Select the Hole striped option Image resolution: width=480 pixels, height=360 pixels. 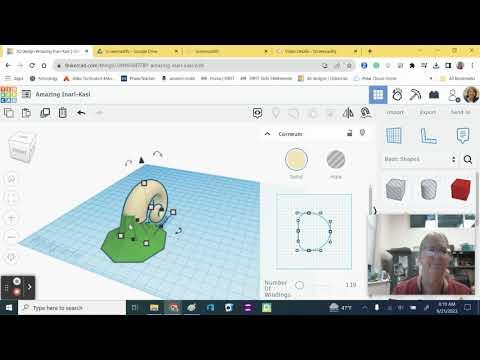pyautogui.click(x=336, y=159)
